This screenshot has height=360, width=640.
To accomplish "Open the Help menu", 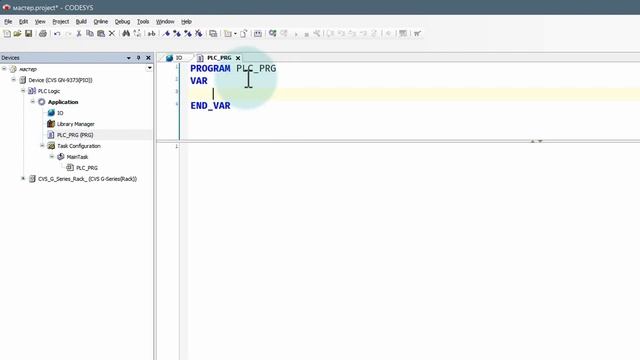I will click(186, 22).
